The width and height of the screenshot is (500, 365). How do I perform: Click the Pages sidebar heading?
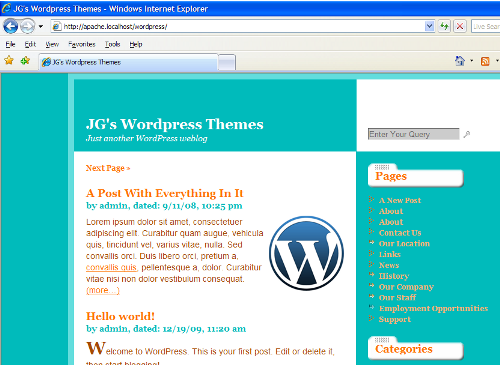391,176
